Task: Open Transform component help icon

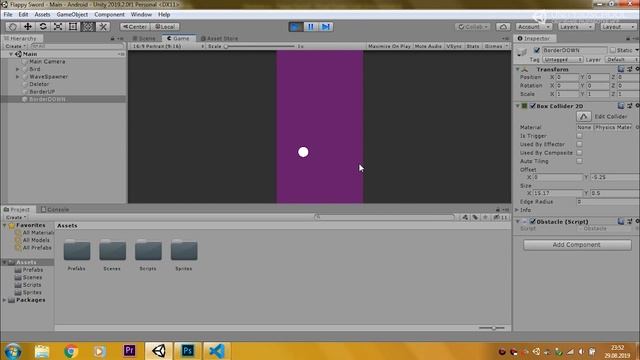Action: point(621,69)
